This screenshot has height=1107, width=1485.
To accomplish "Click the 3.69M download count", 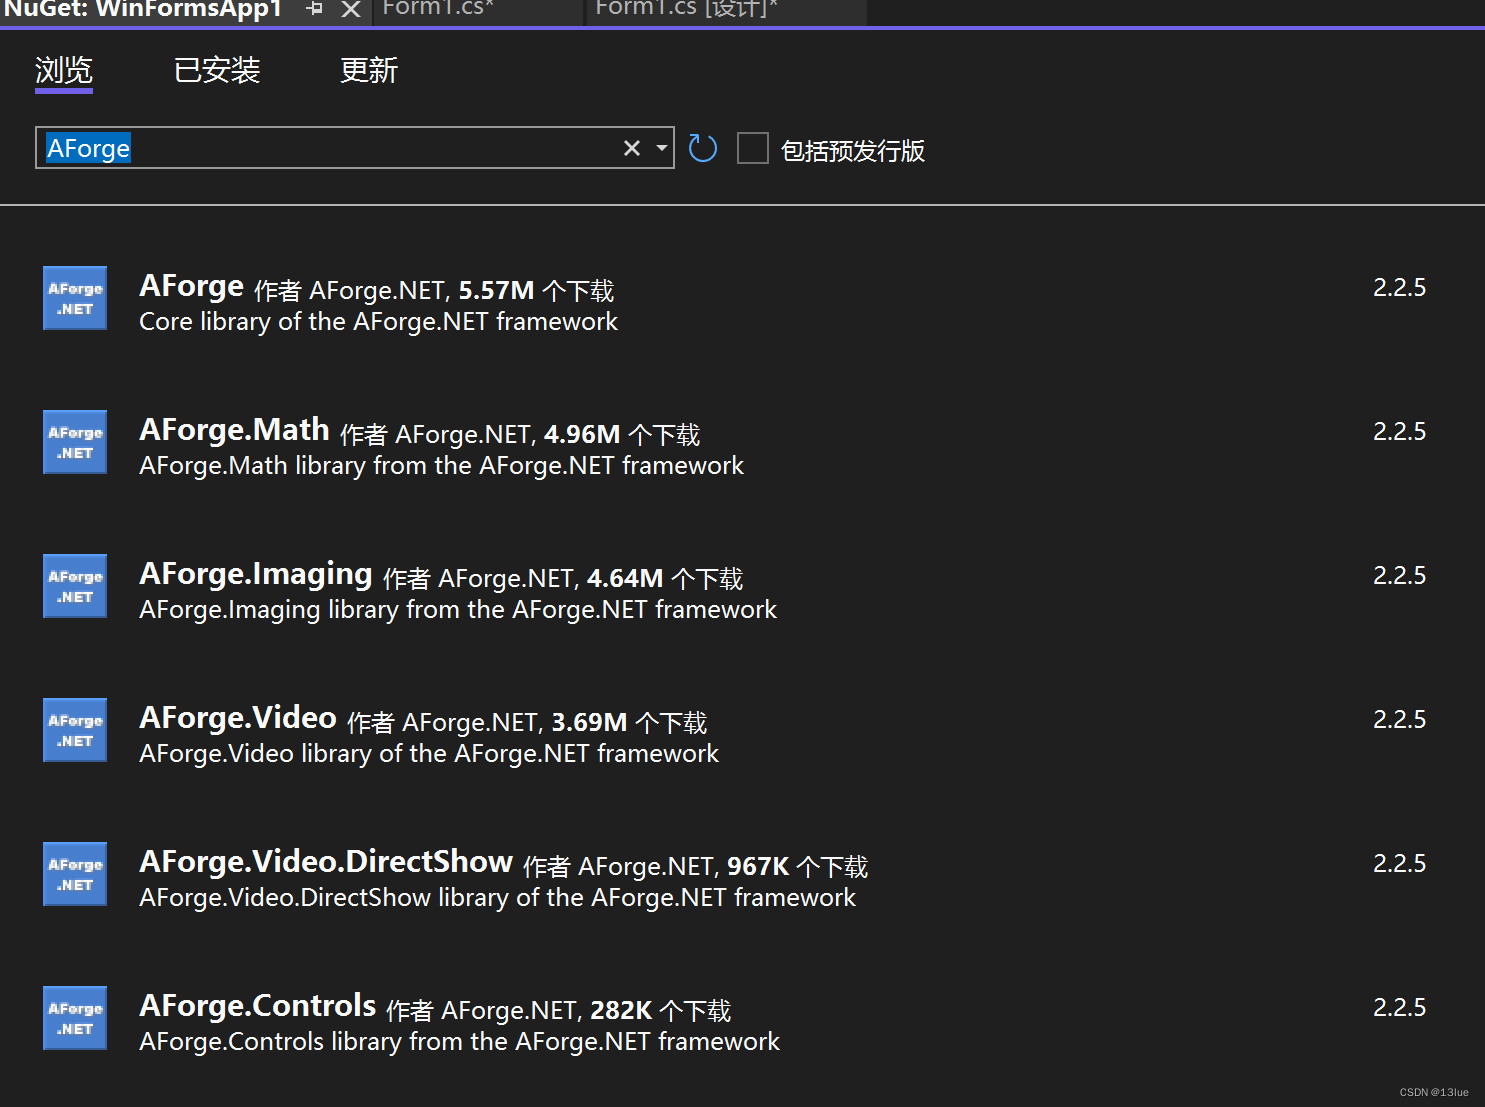I will tap(589, 723).
